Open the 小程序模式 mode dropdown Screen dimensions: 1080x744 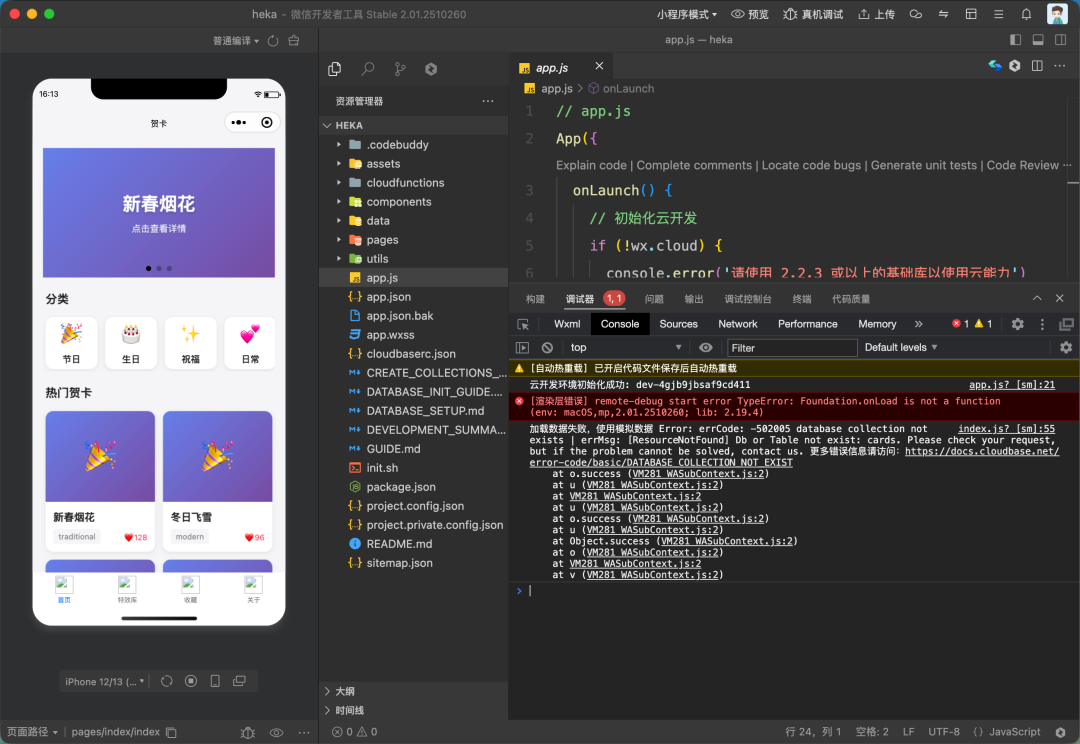click(x=687, y=14)
